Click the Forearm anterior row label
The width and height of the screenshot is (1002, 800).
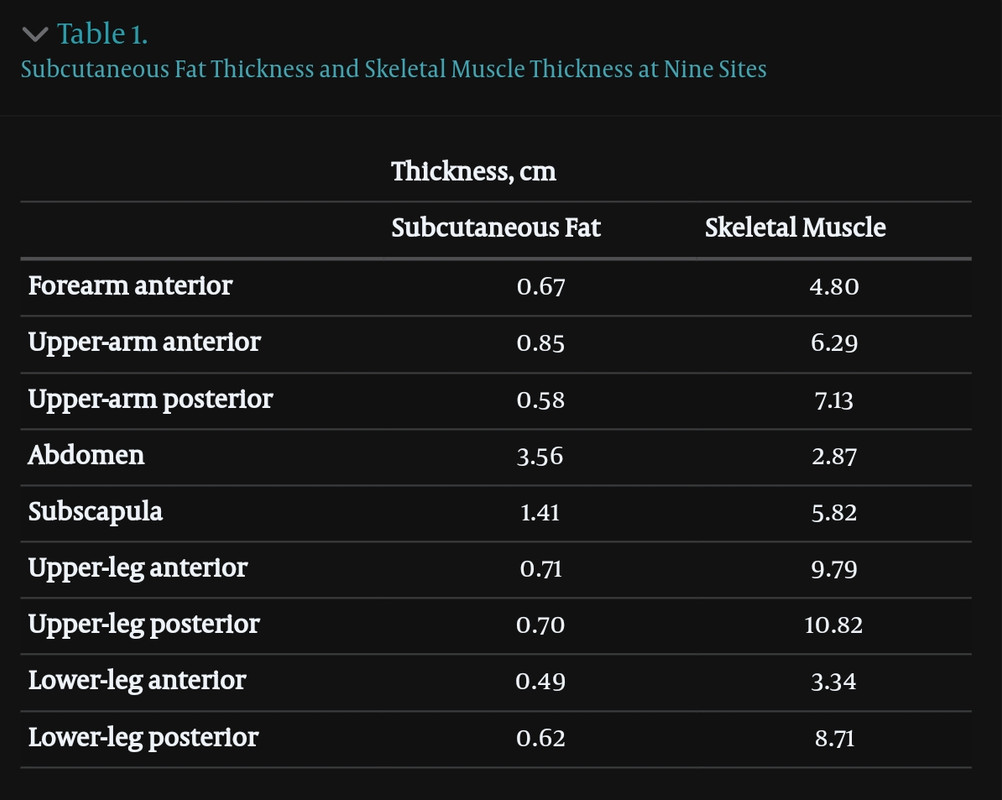click(x=130, y=286)
